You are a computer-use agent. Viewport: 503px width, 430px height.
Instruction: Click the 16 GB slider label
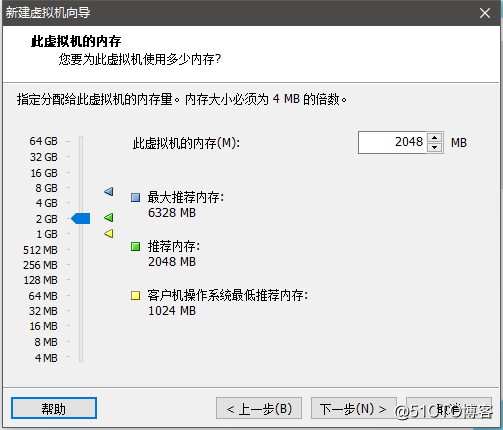click(44, 173)
